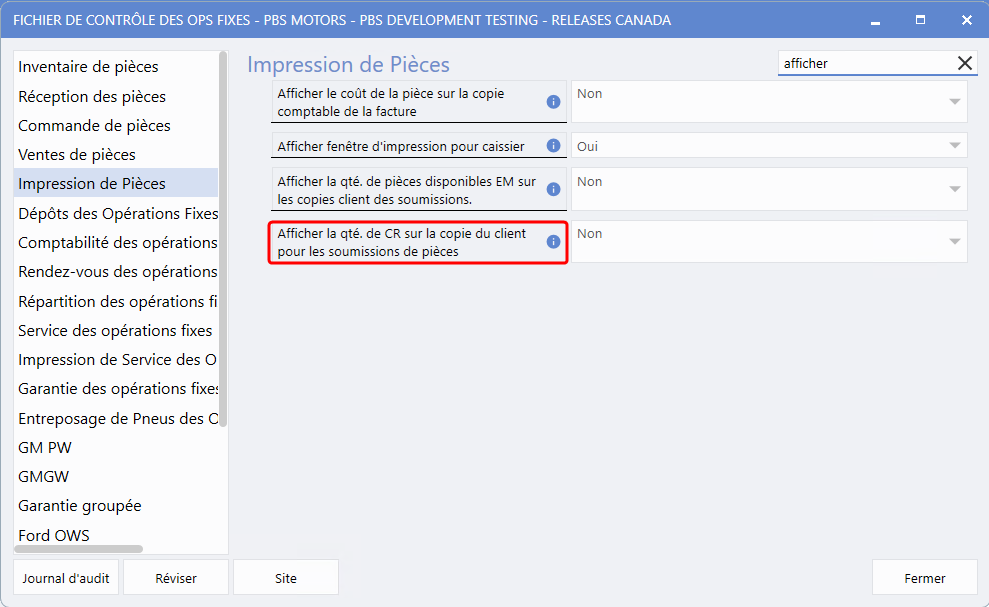Screen dimensions: 989x607
Task: Switch to 'Ventes de pièces' section
Action: tap(77, 155)
